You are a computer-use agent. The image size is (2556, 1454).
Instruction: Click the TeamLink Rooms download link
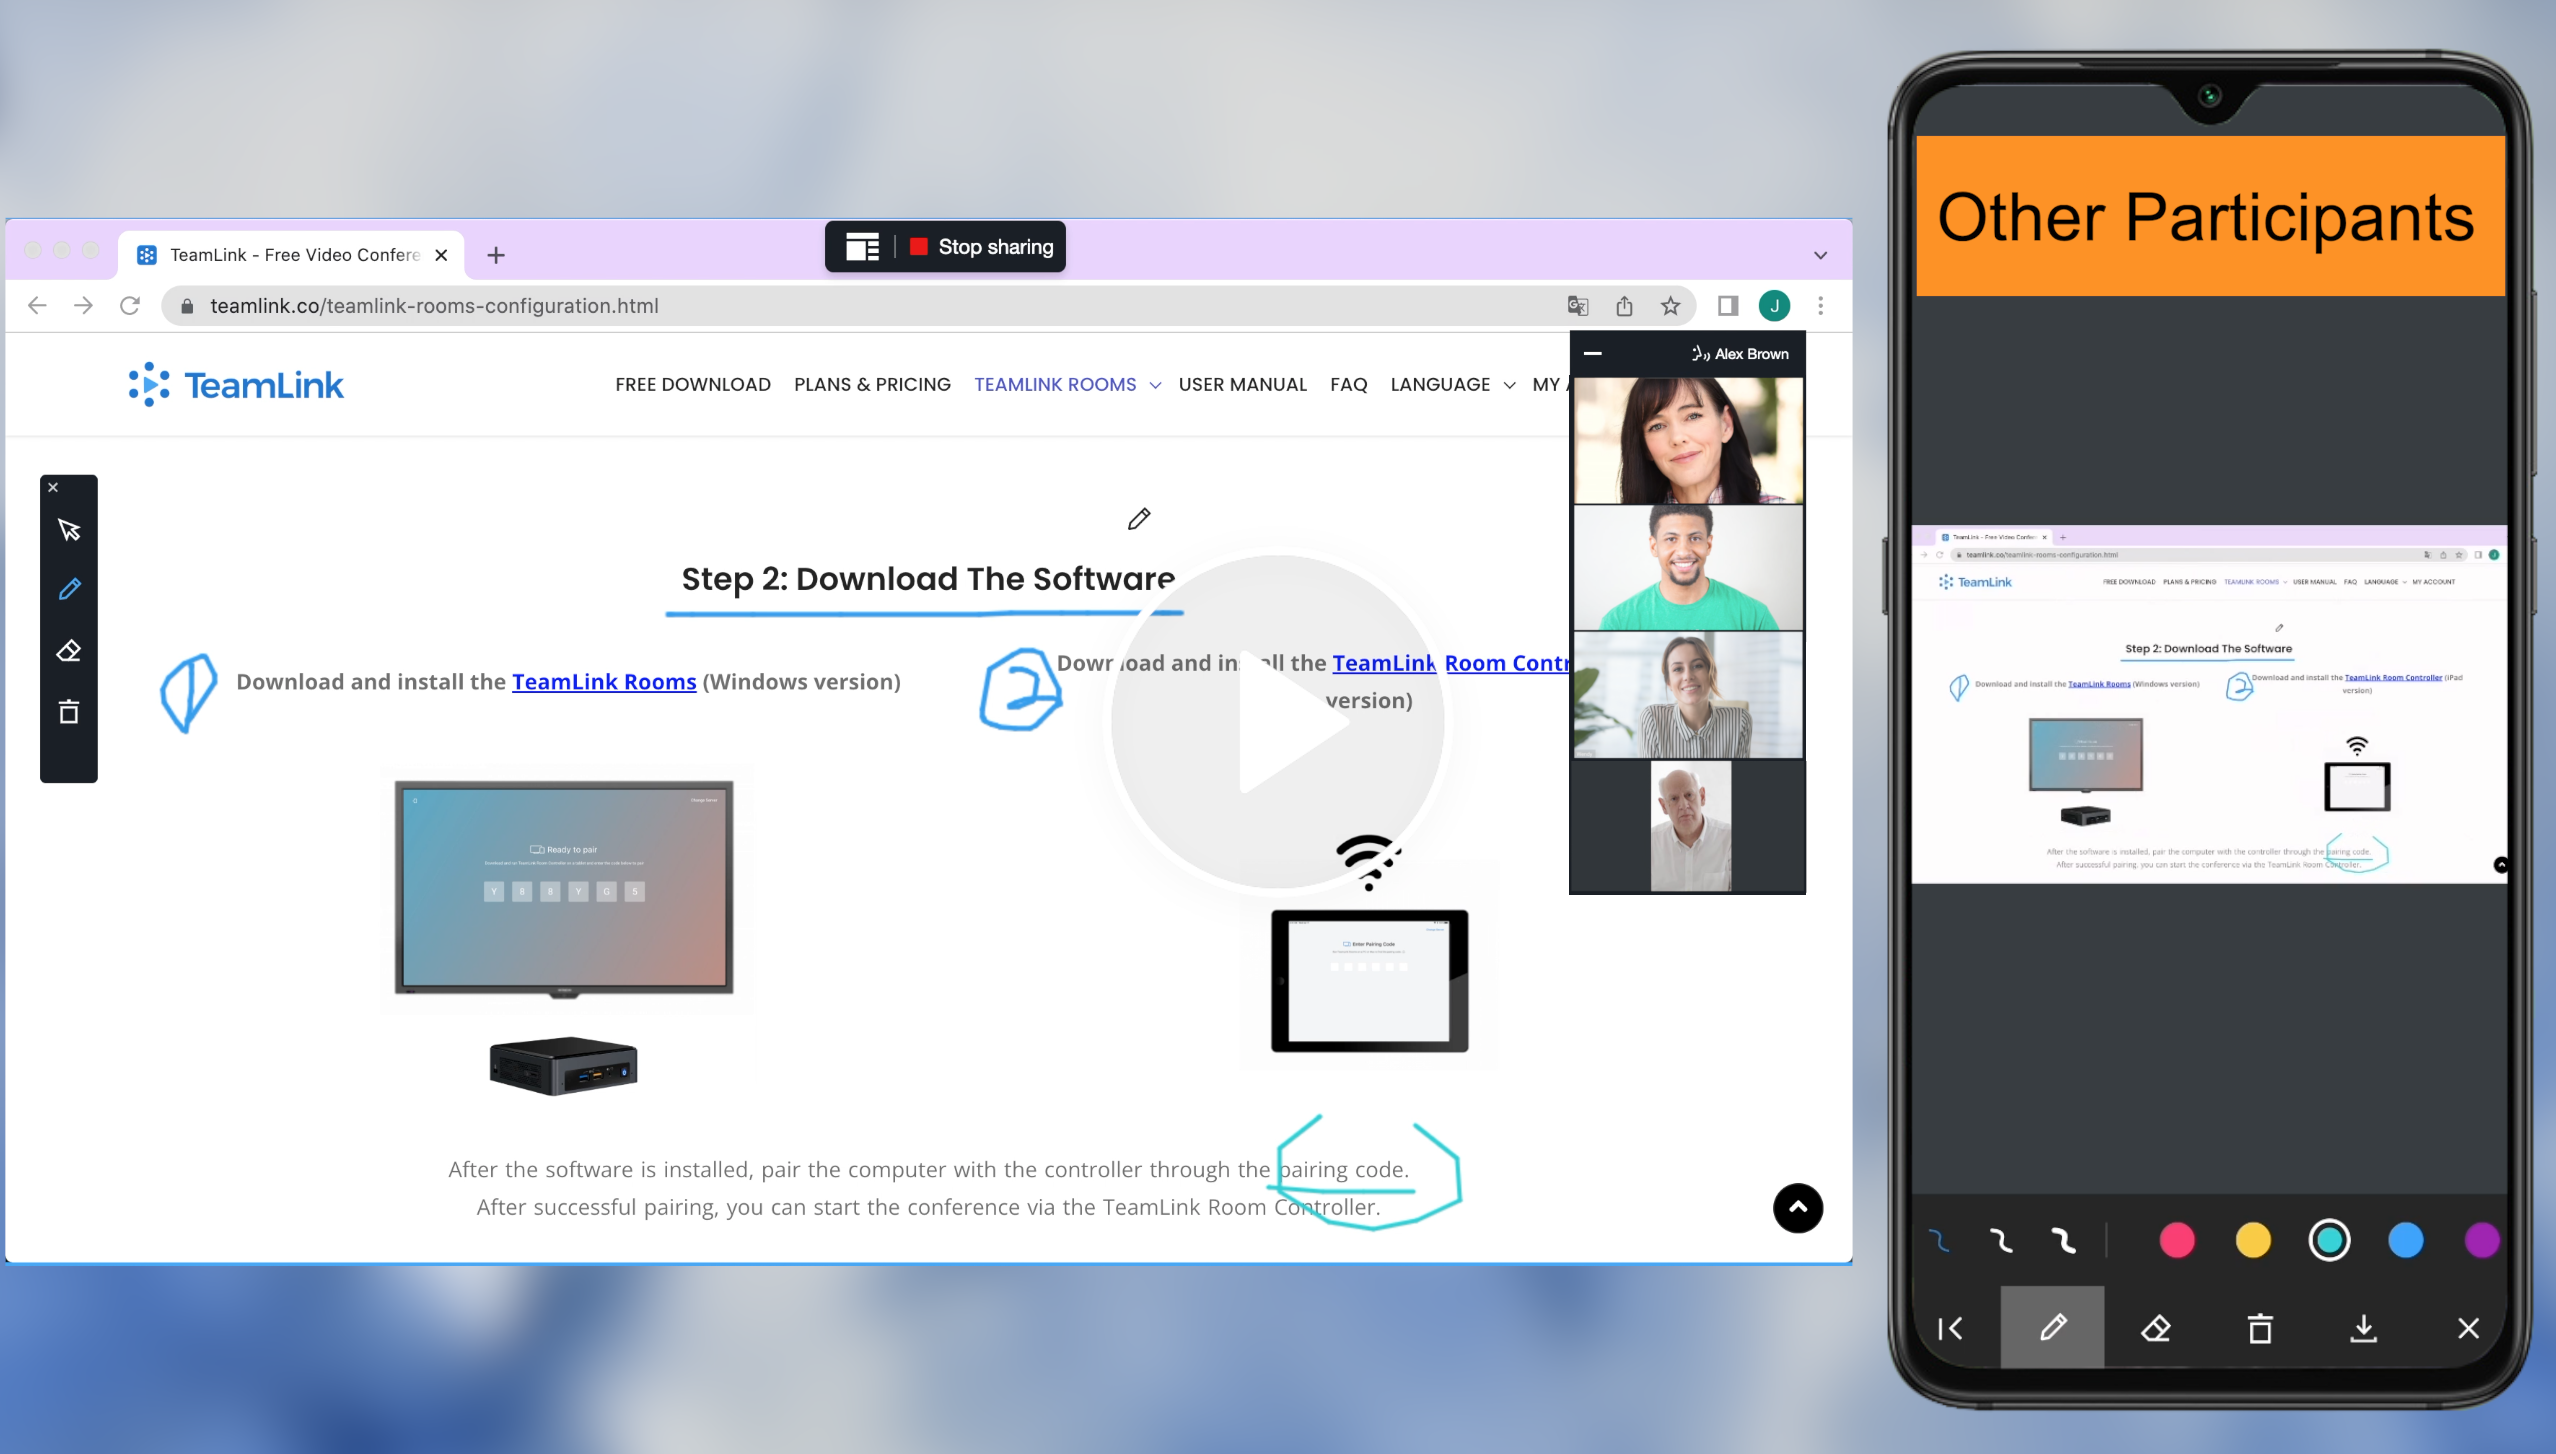click(604, 681)
